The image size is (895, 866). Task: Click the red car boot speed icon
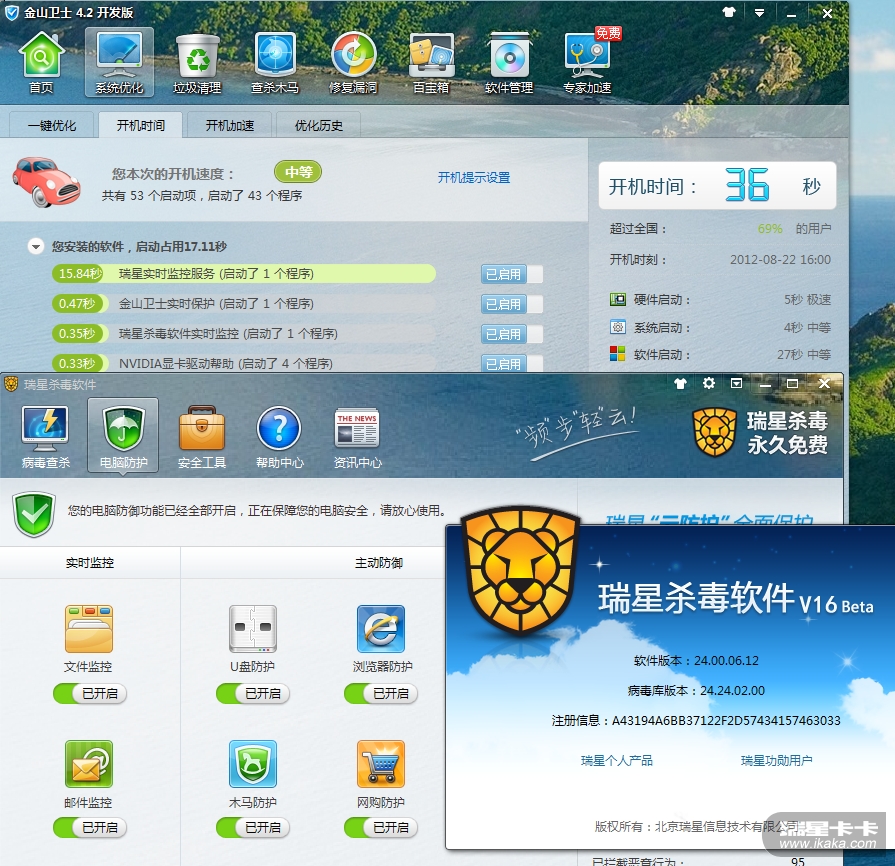[x=47, y=182]
